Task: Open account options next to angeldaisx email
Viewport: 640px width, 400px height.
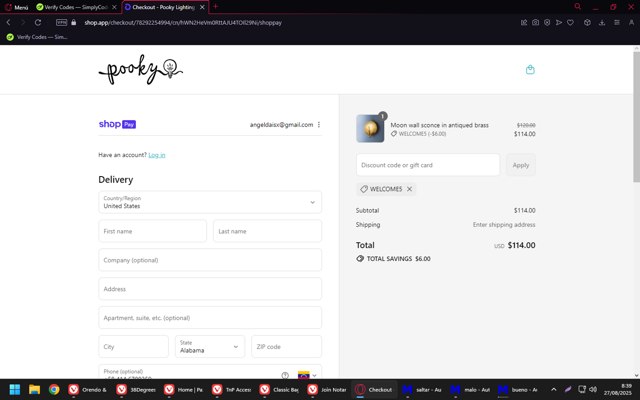Action: (x=319, y=124)
